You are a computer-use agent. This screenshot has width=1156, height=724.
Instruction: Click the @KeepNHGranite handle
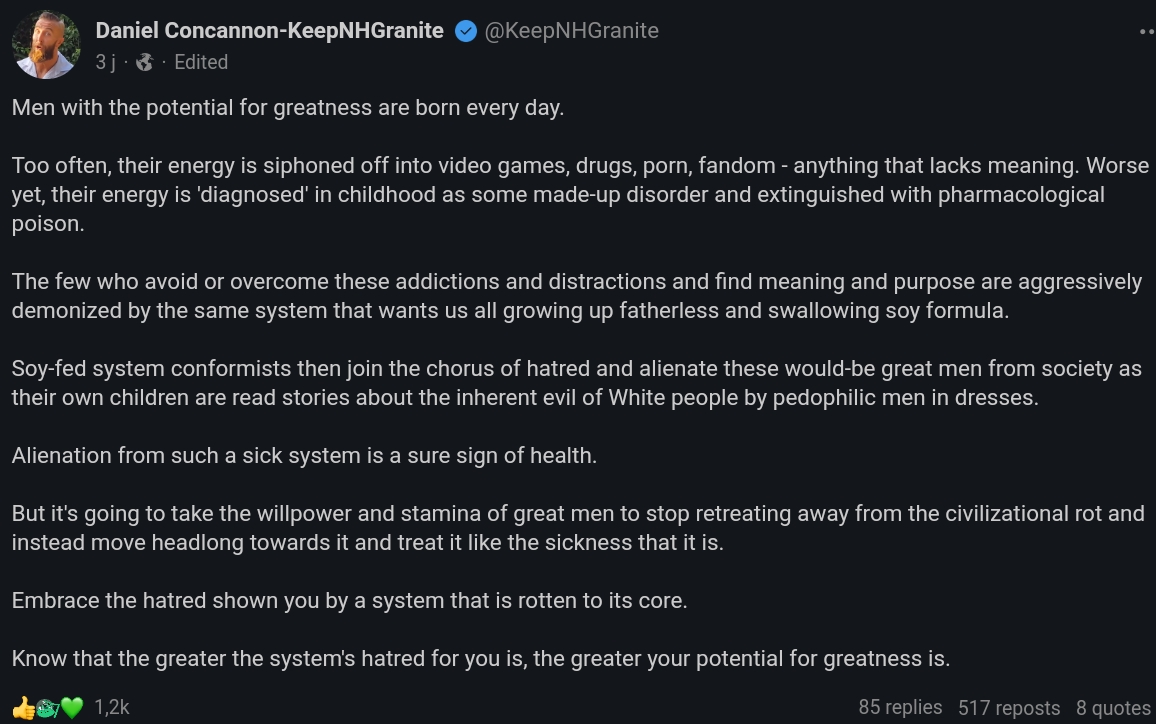[x=571, y=31]
